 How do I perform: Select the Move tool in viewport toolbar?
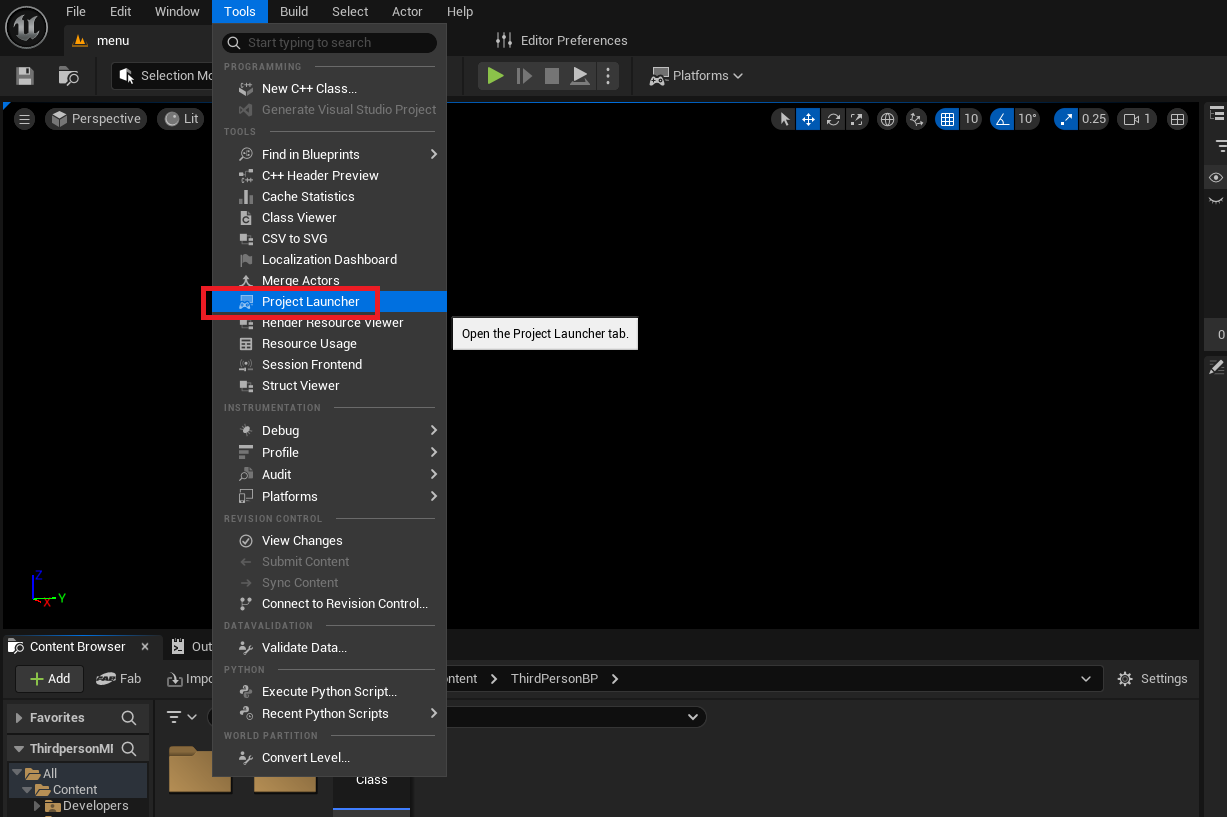[x=808, y=118]
